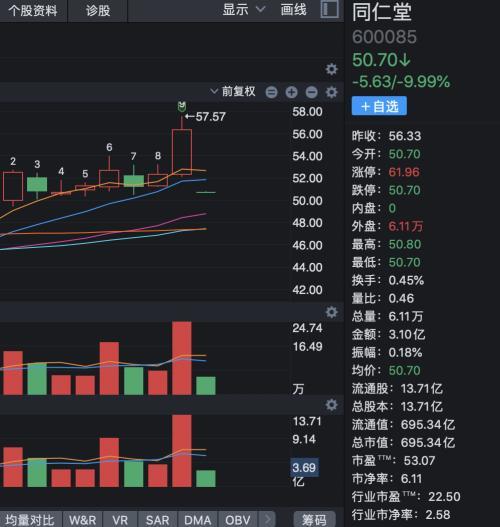Click the 昨收 value 56.33
The width and height of the screenshot is (500, 527).
405,136
